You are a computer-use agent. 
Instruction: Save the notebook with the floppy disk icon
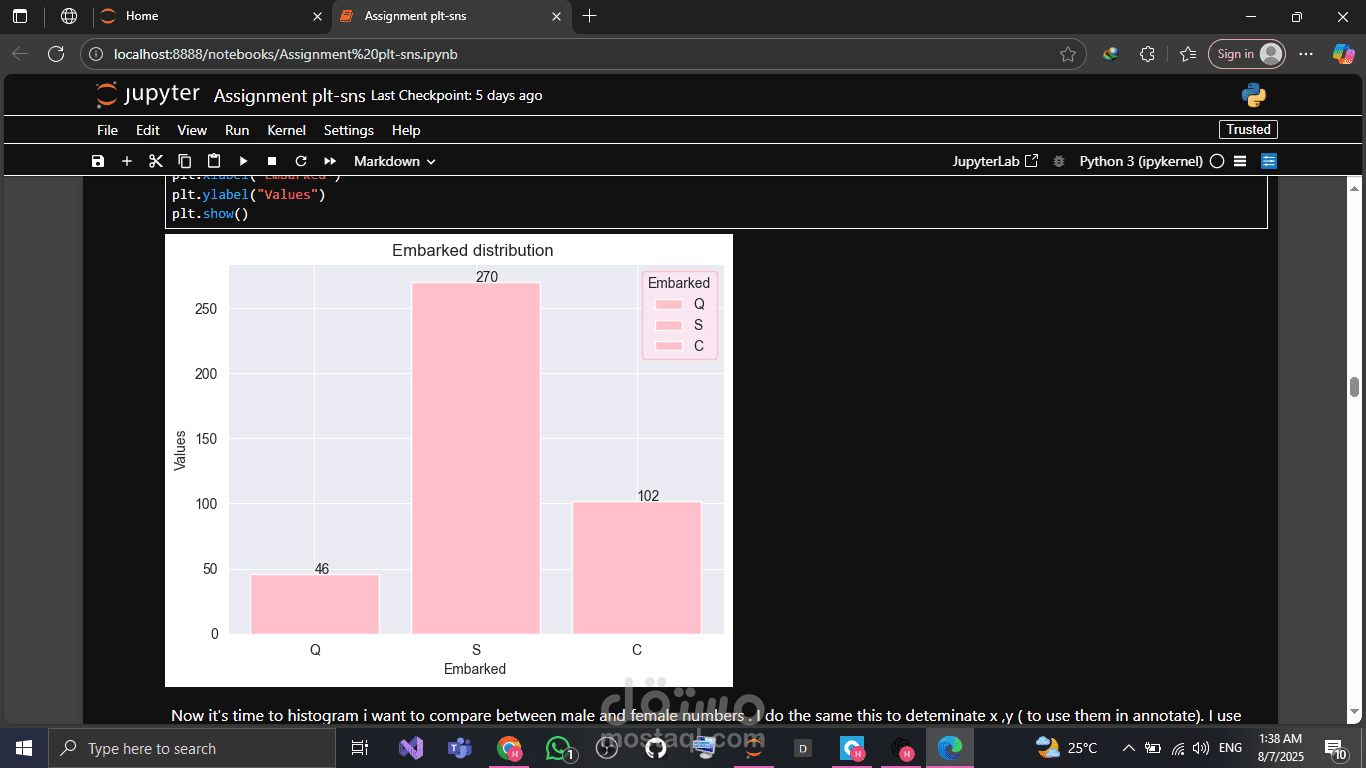[x=97, y=161]
